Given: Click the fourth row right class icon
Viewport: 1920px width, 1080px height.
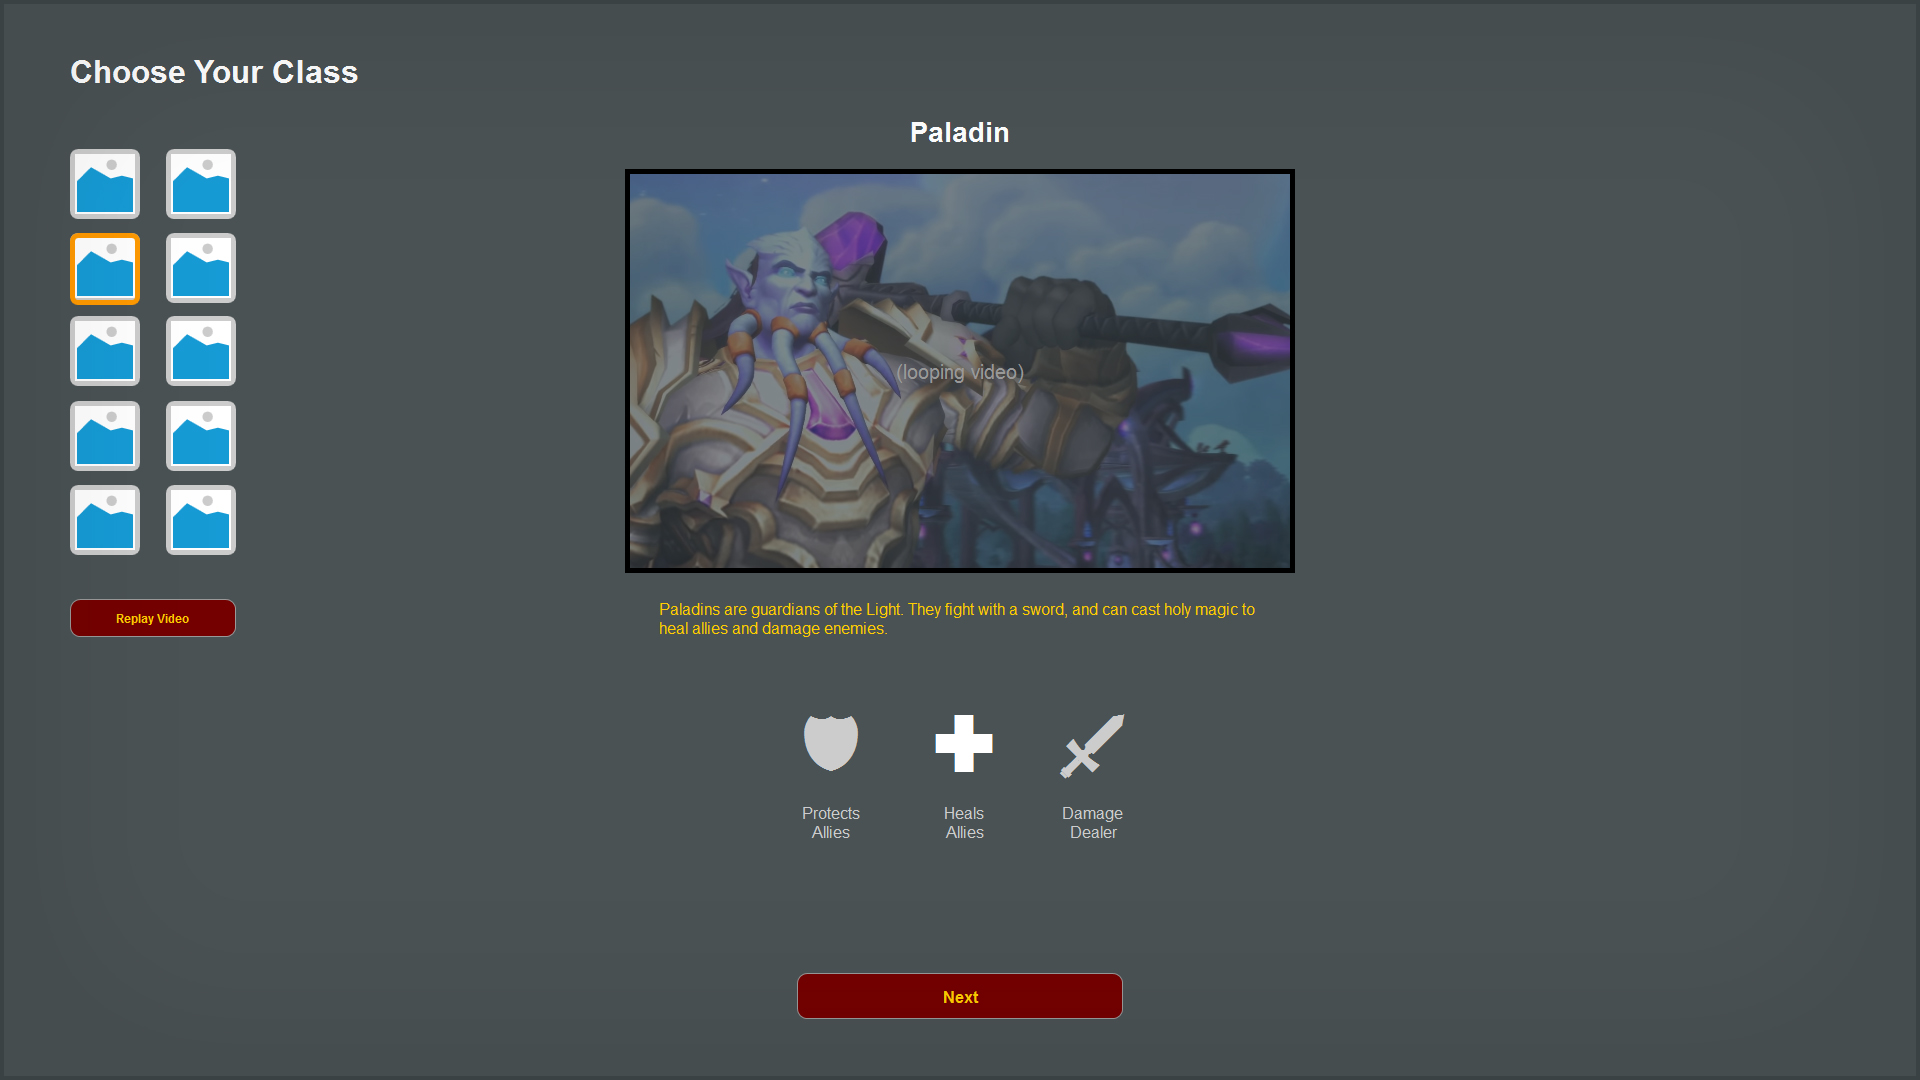Looking at the screenshot, I should 199,435.
